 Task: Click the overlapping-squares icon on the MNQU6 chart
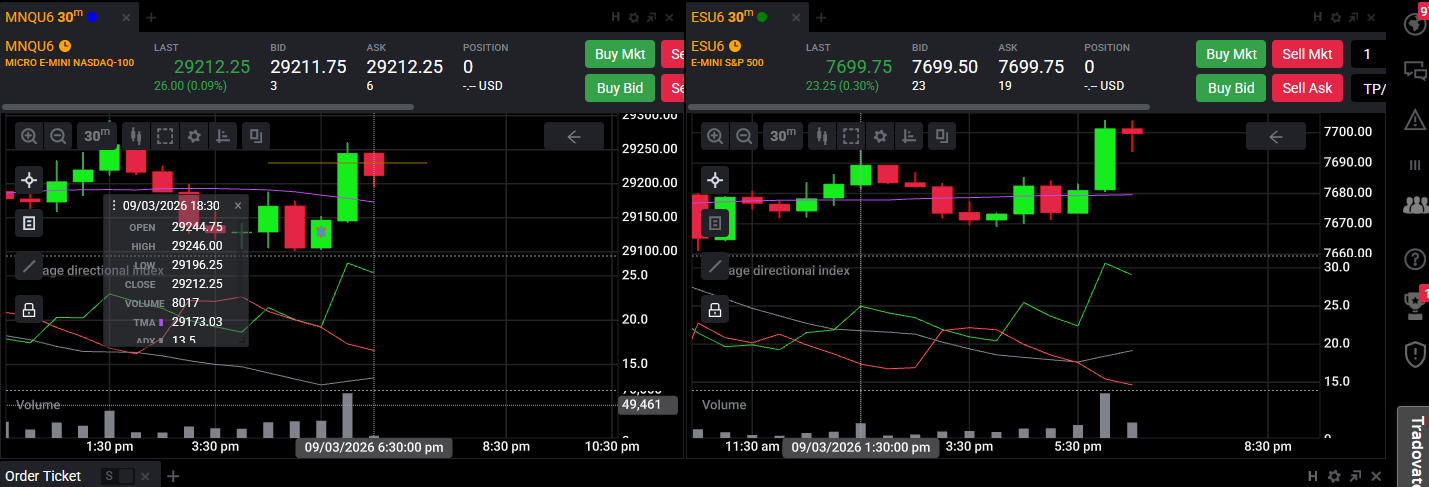coord(256,136)
